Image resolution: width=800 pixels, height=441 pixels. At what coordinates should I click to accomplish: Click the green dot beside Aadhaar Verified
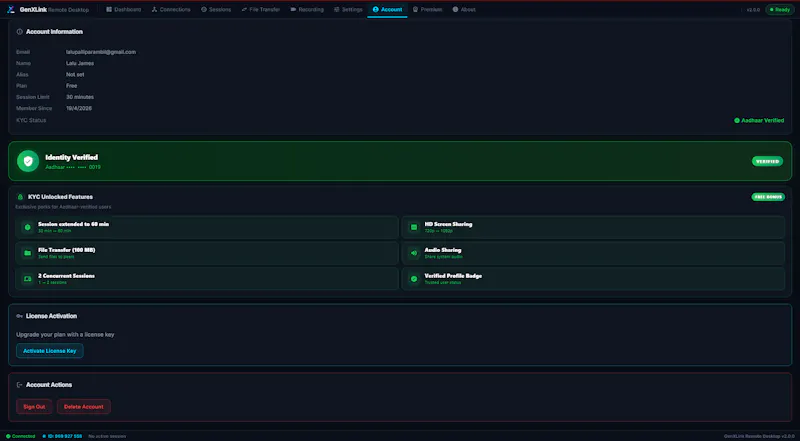(737, 120)
